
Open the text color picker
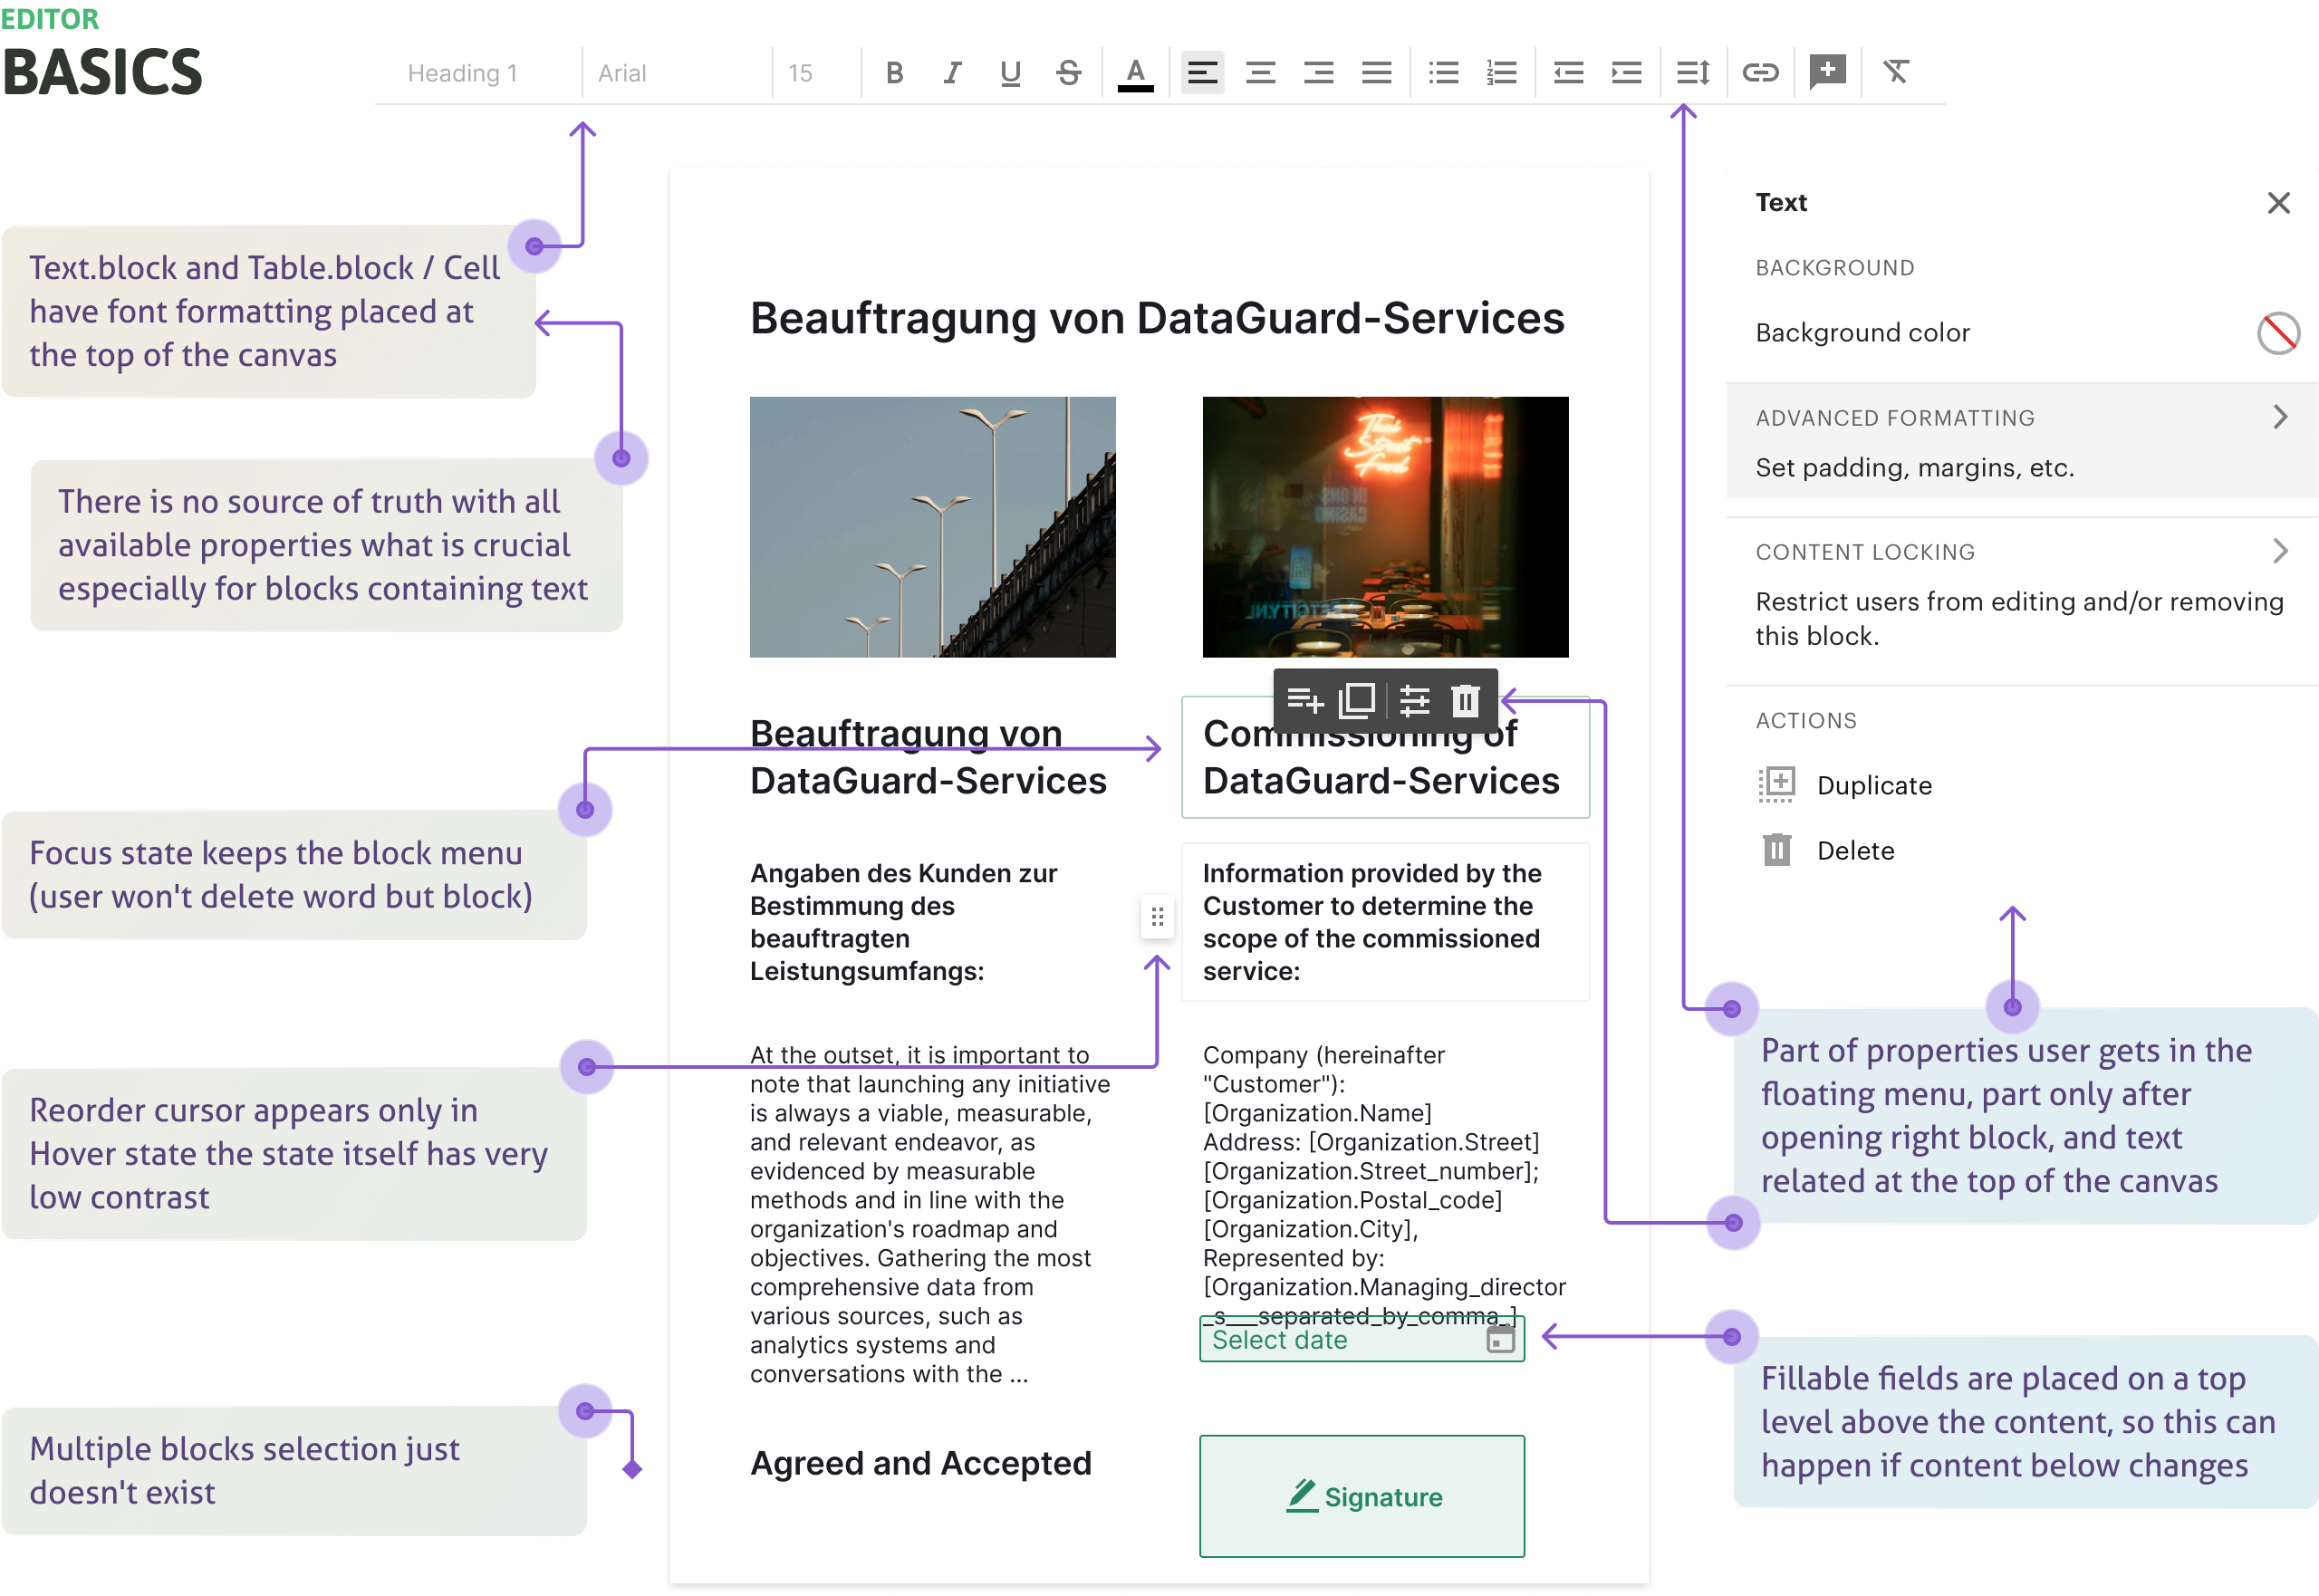pos(1135,73)
